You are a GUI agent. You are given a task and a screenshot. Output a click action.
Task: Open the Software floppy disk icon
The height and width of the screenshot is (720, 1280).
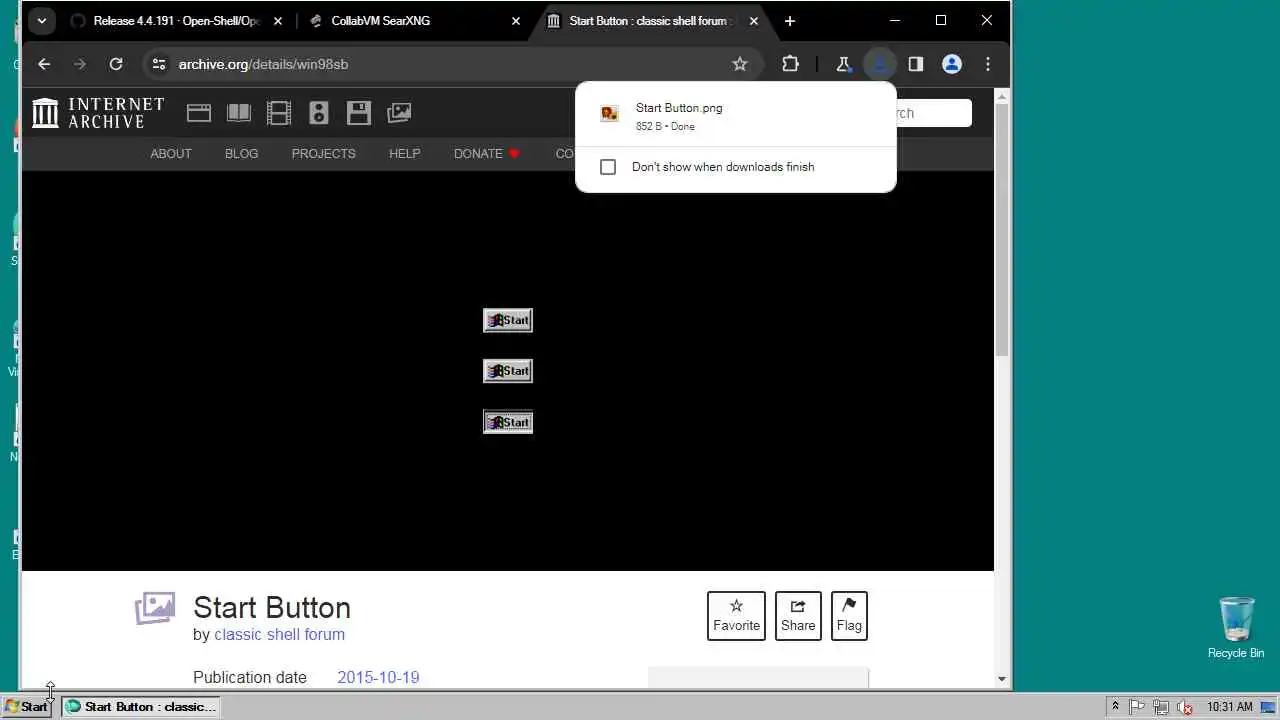359,113
